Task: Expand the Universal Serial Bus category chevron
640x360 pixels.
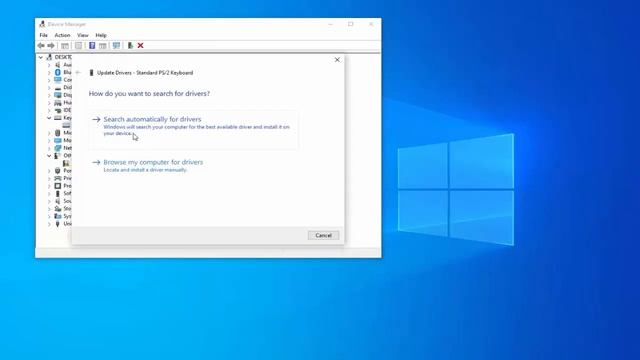Action: [x=49, y=224]
